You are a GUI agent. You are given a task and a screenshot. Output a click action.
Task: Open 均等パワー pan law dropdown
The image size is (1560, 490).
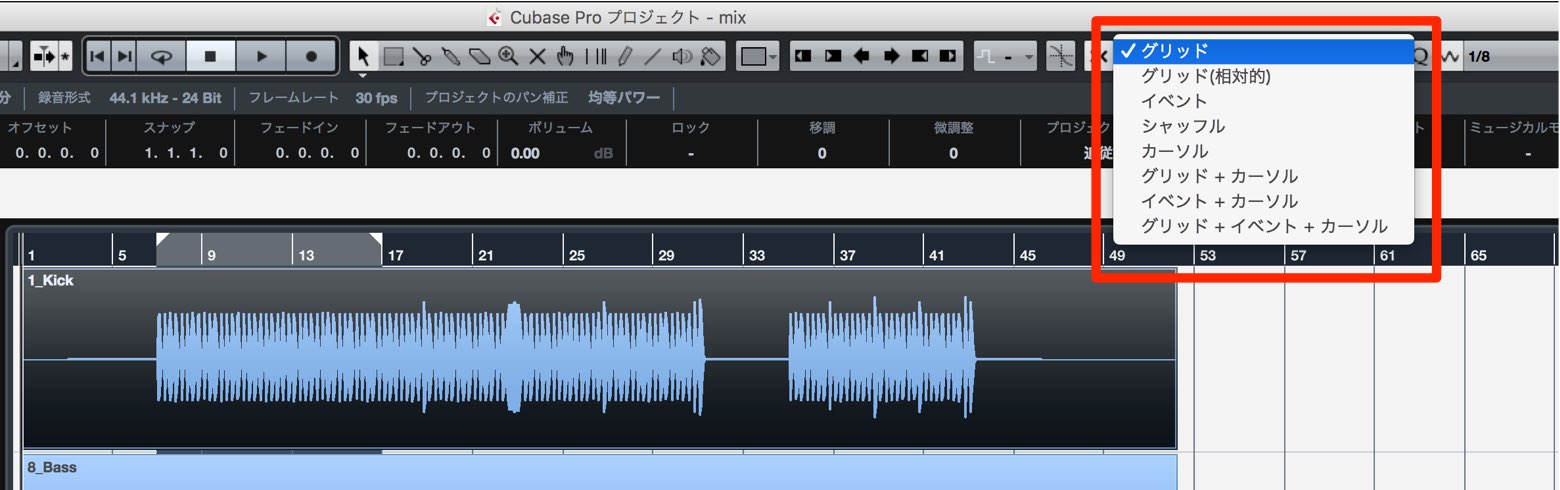click(x=624, y=98)
